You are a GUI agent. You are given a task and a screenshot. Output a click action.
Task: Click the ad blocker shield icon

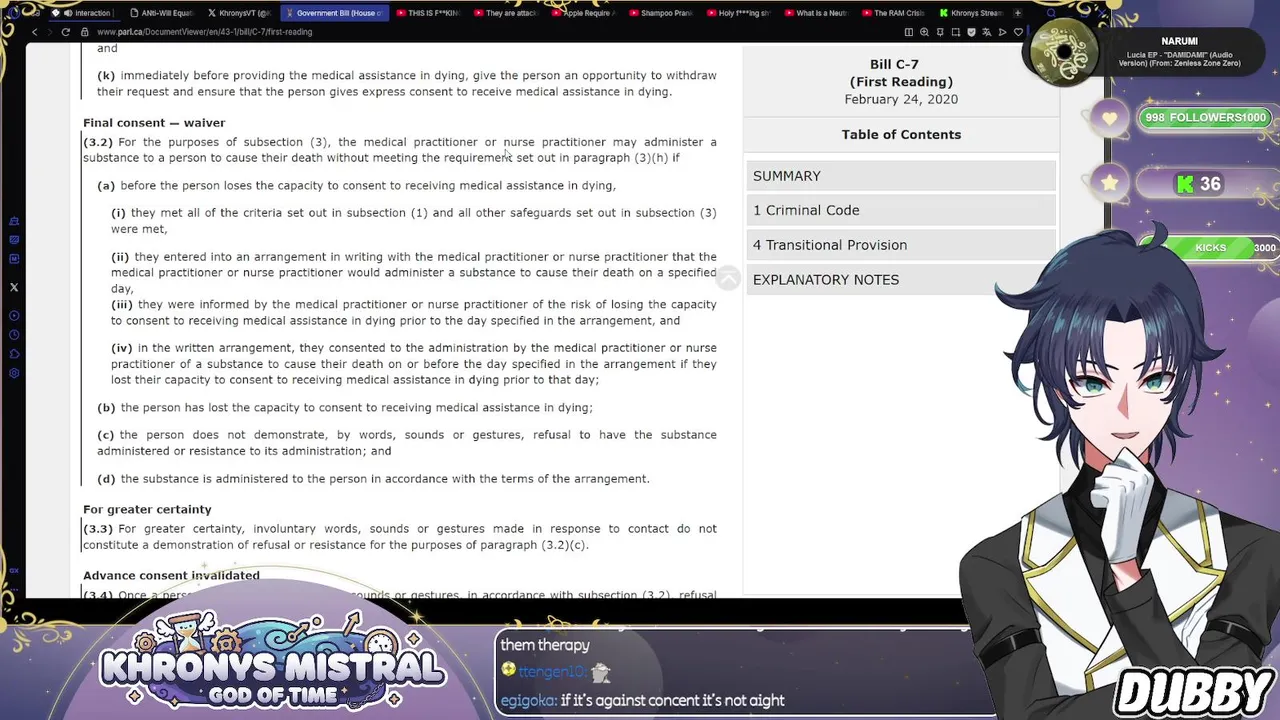(x=971, y=32)
